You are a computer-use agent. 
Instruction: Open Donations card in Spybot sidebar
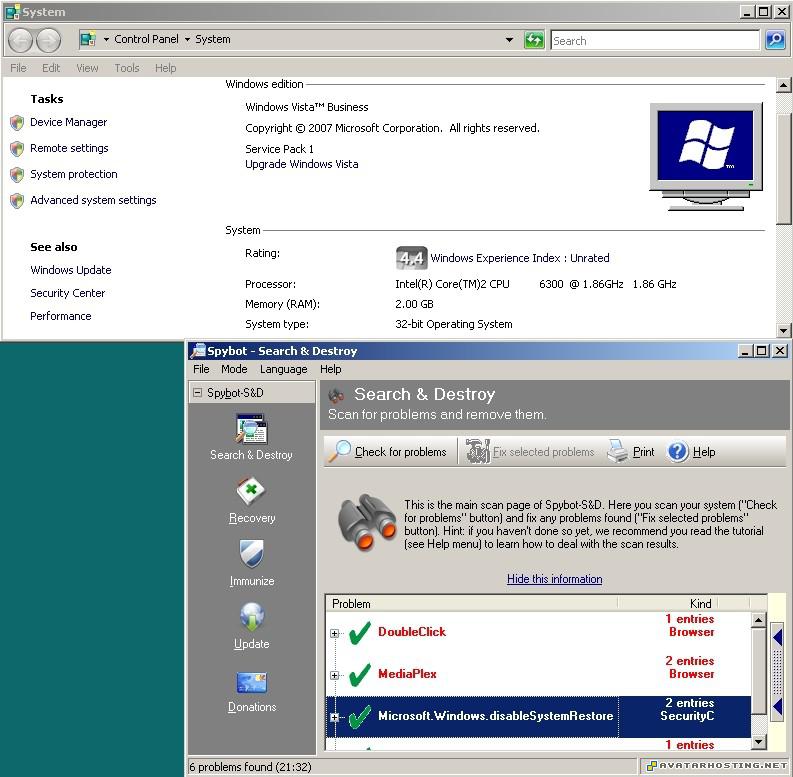[x=251, y=692]
